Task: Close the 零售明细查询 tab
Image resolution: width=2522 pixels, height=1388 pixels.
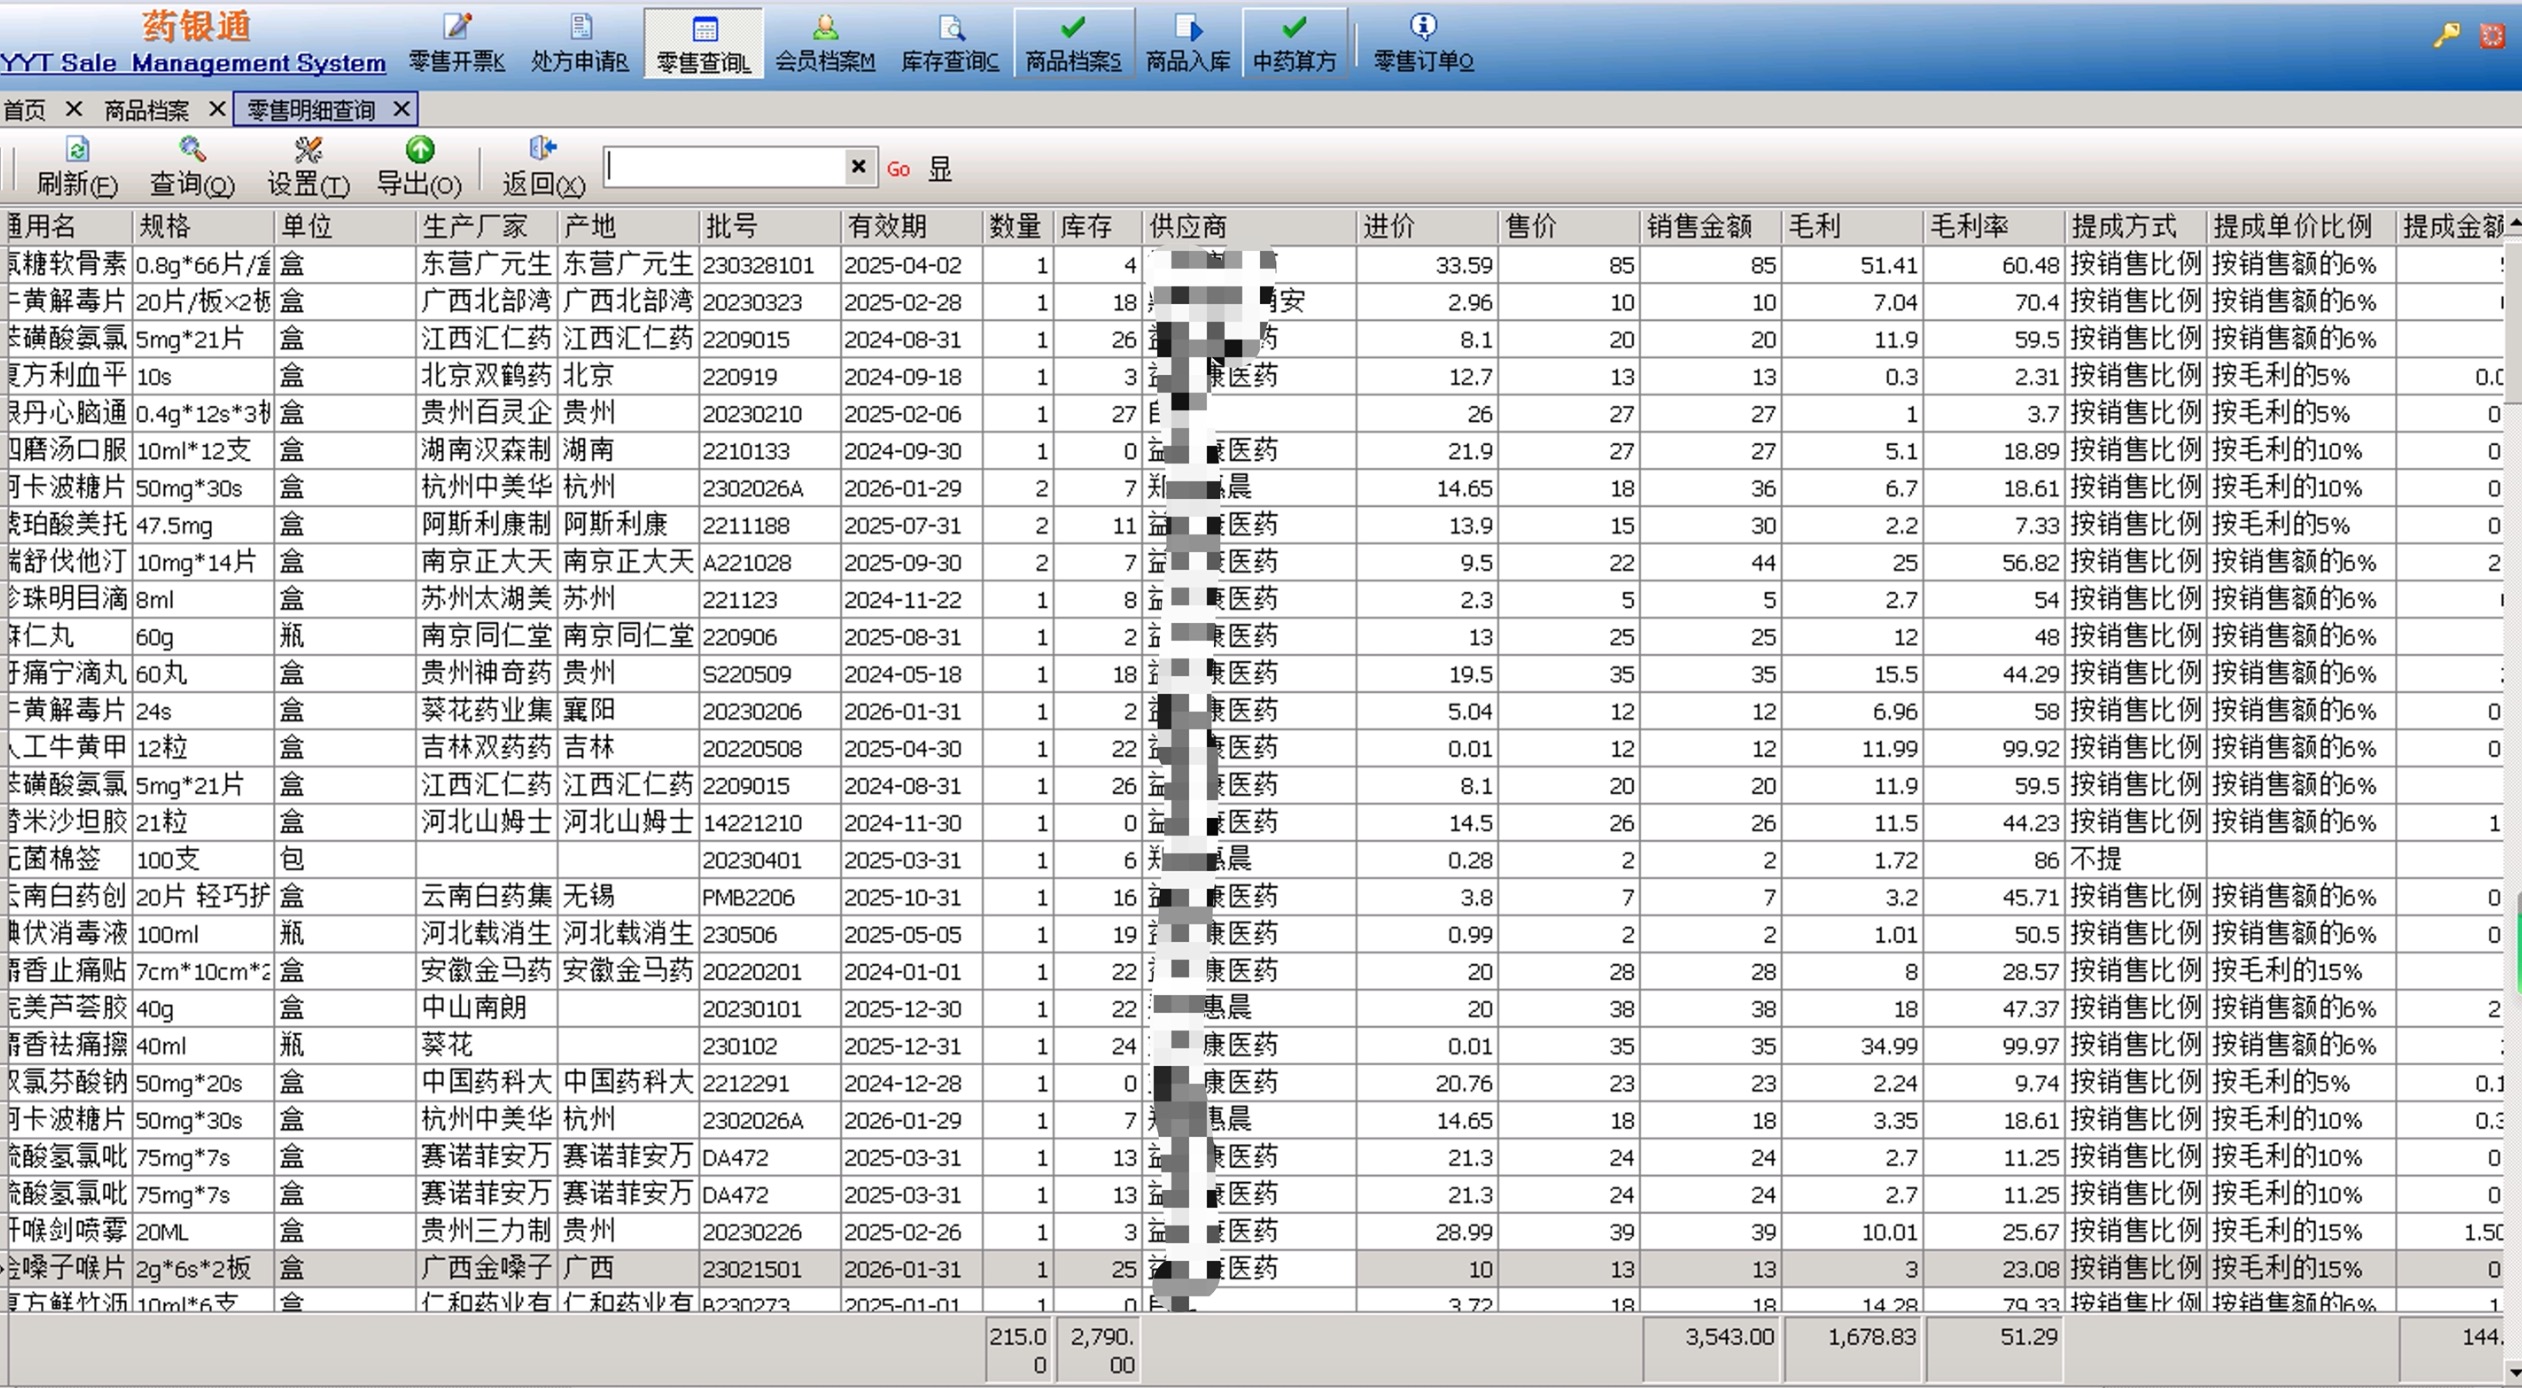Action: 401,109
